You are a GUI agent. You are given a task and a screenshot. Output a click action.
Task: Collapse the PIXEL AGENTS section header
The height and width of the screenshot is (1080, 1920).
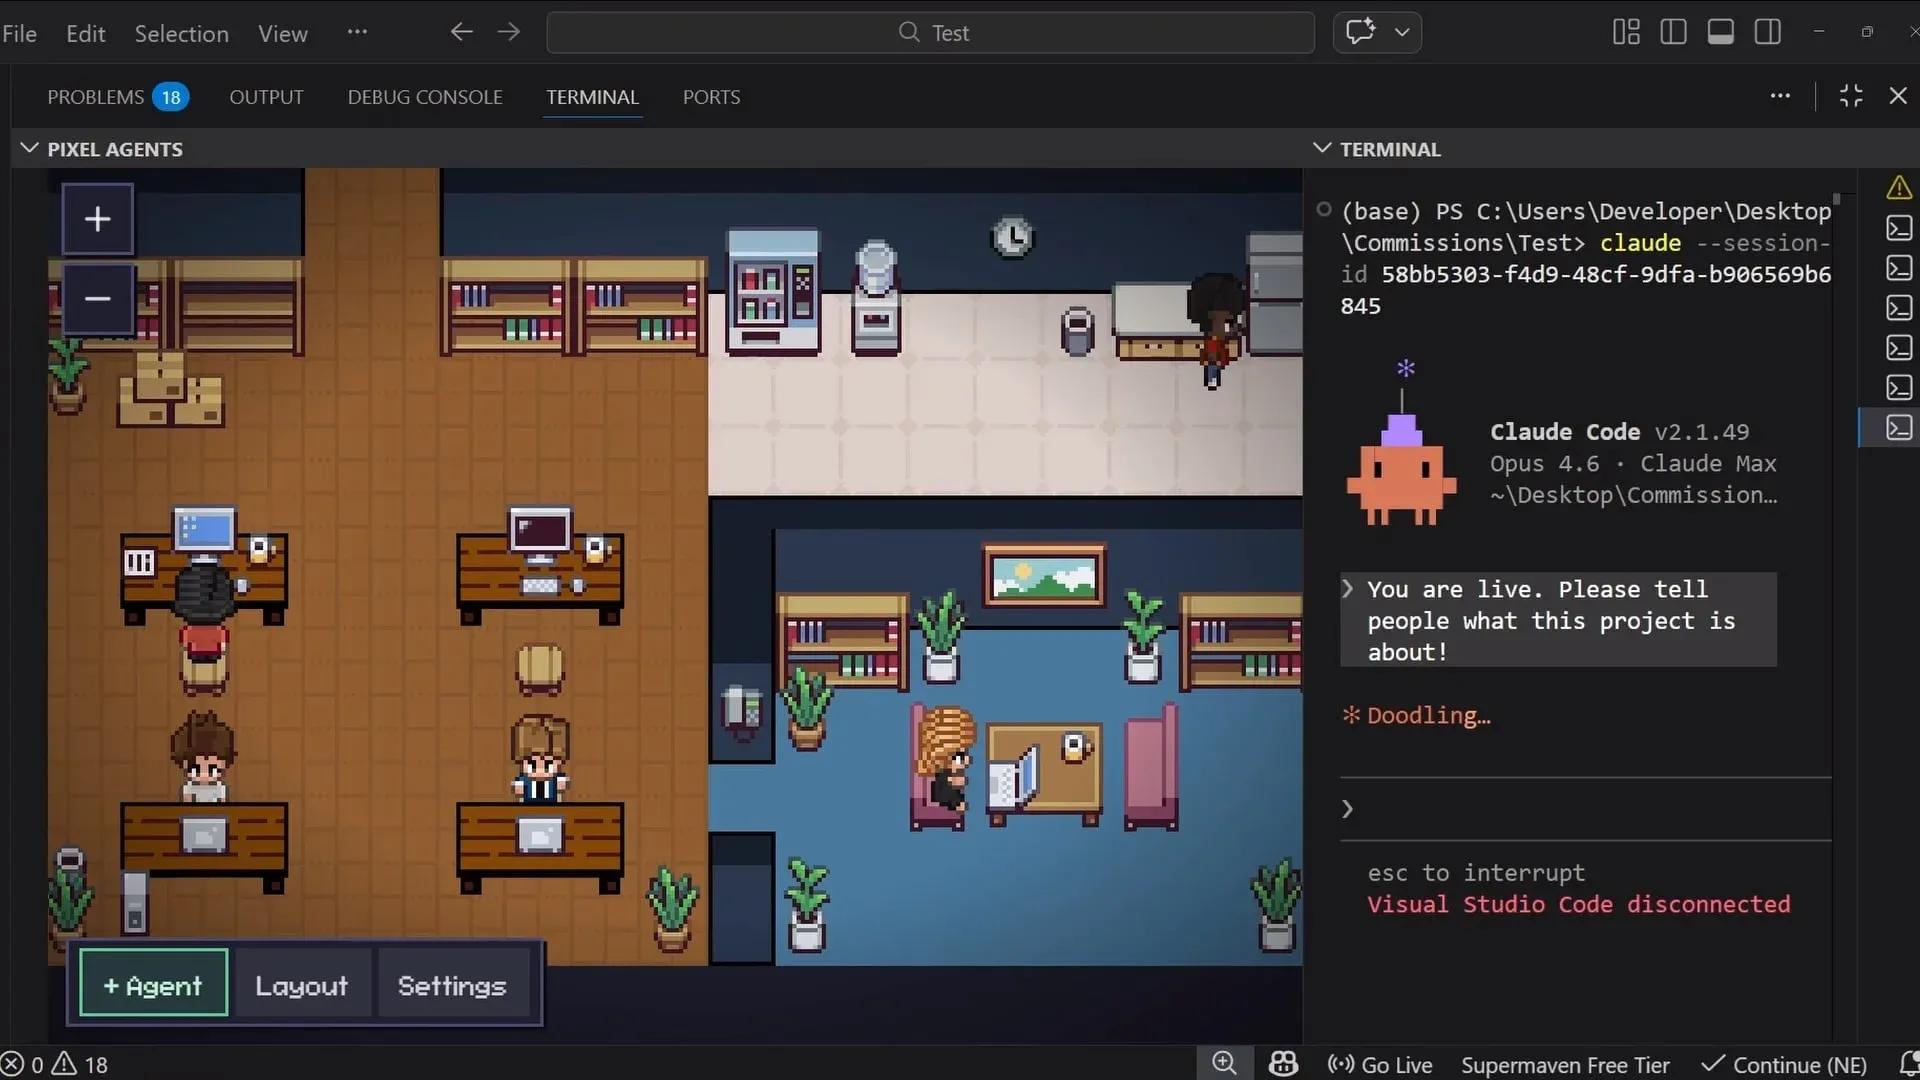click(28, 148)
